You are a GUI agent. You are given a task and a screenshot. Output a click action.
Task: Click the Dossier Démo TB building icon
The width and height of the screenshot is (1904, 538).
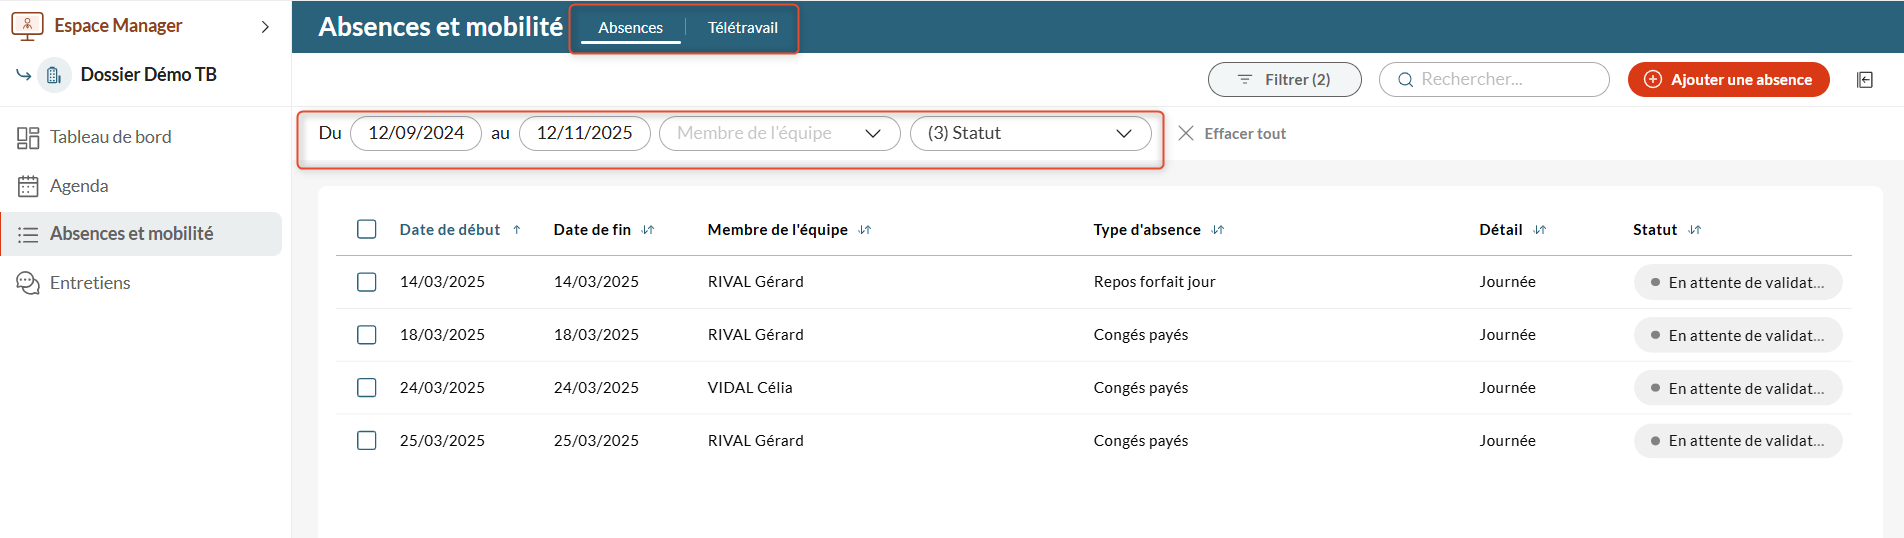click(54, 75)
